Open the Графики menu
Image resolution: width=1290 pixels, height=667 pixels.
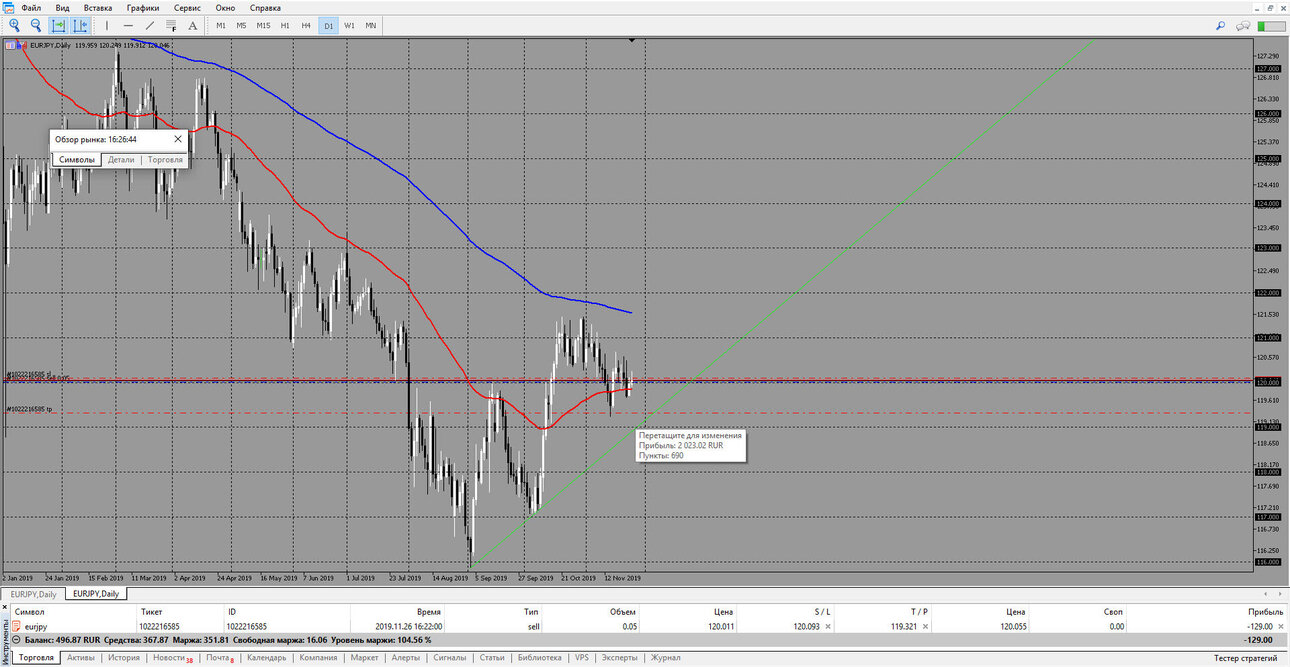143,7
